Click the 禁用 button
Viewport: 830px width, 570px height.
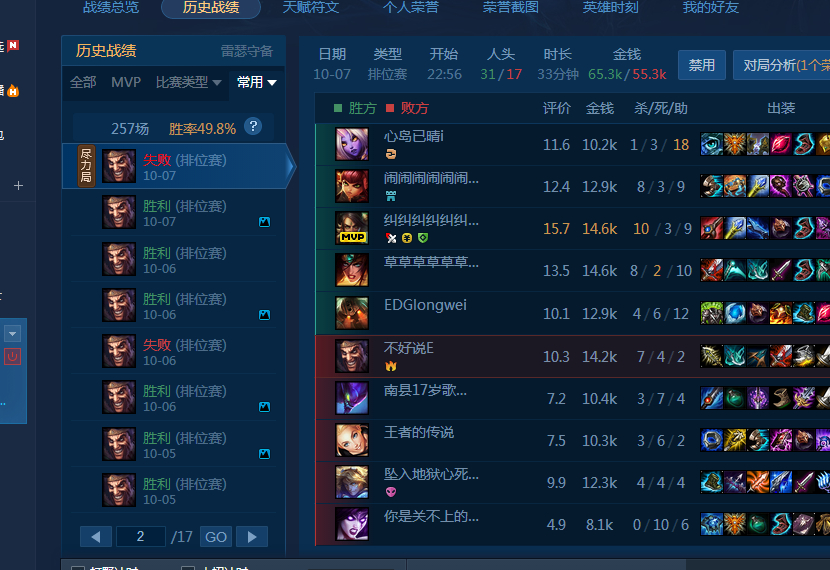click(701, 65)
